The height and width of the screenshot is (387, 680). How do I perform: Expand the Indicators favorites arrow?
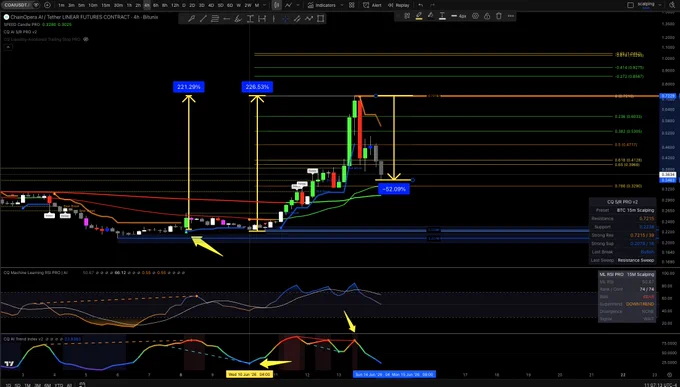click(x=342, y=5)
